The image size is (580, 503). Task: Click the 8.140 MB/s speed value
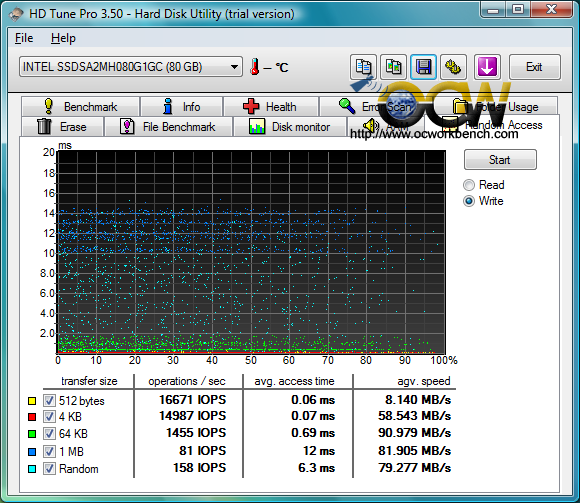click(x=418, y=400)
